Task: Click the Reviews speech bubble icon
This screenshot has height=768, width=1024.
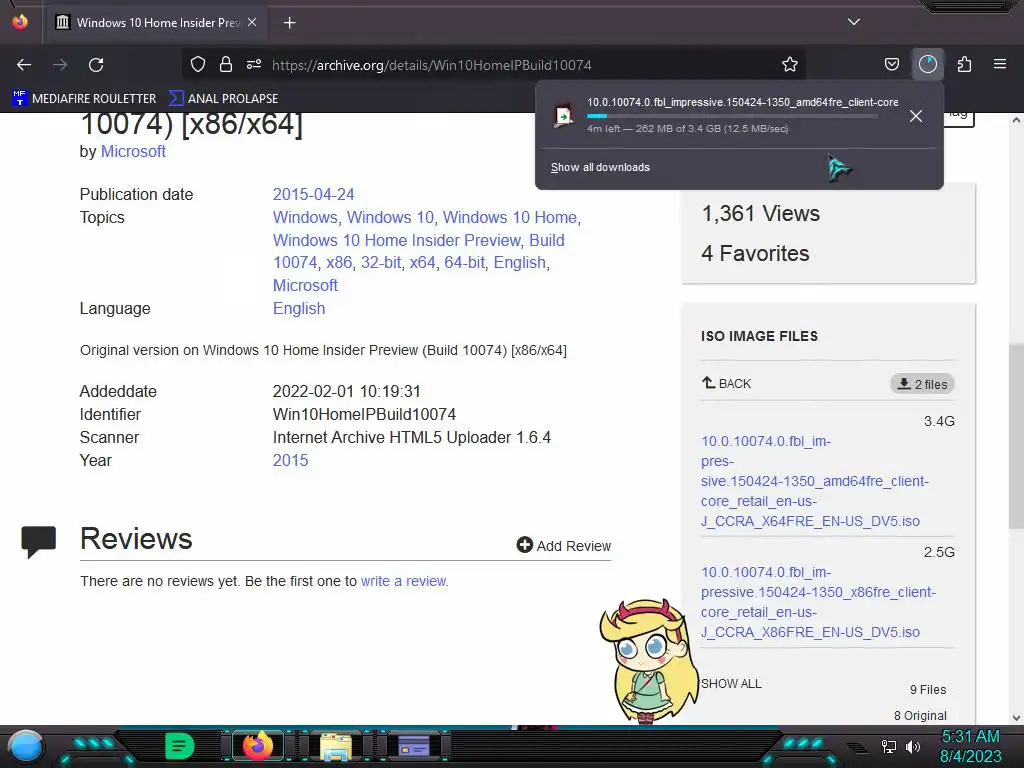Action: click(39, 541)
